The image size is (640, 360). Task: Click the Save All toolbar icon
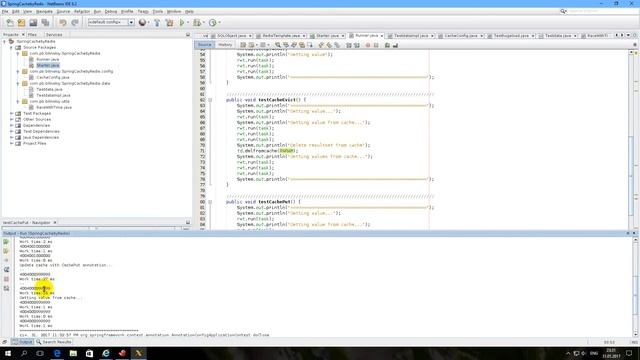pyautogui.click(x=45, y=23)
